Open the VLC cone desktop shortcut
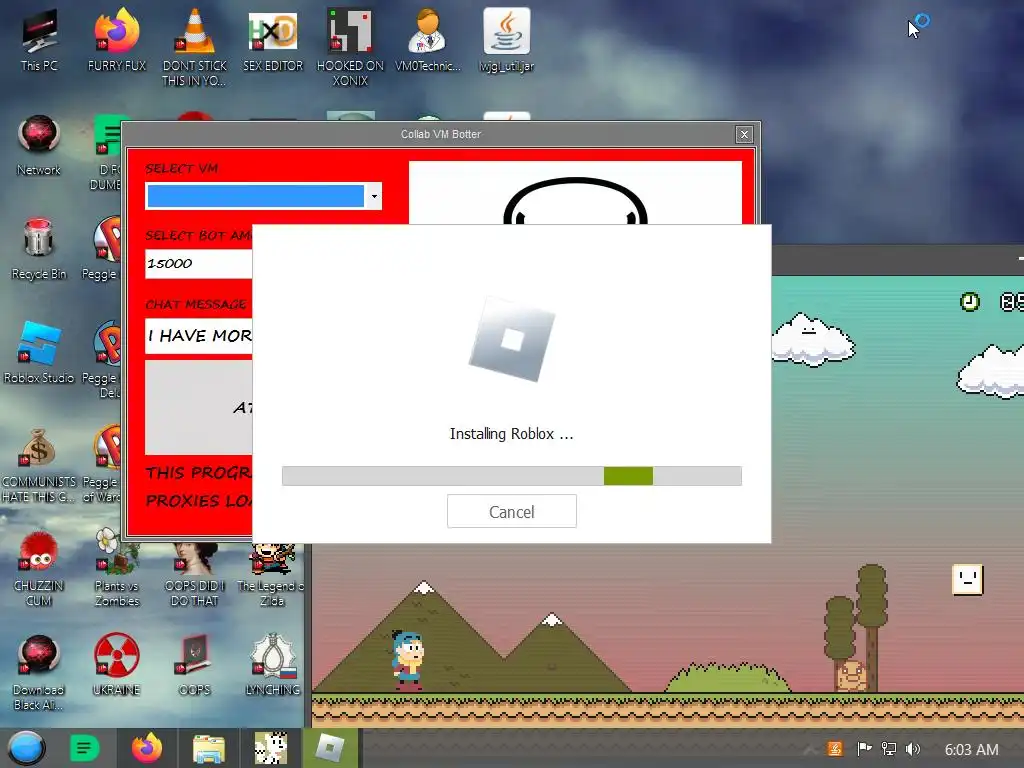The image size is (1024, 768). click(x=195, y=47)
